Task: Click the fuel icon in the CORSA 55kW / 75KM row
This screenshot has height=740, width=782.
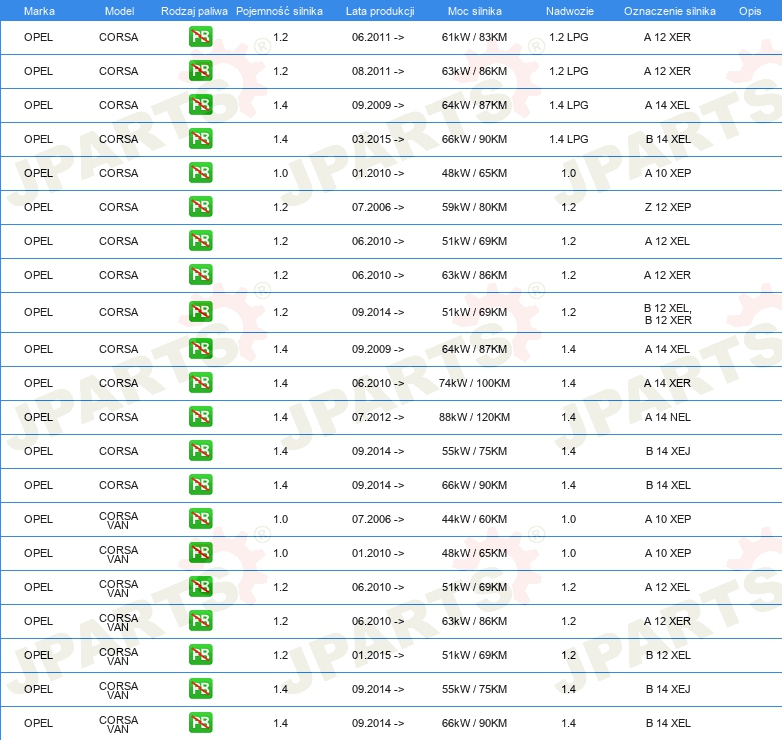Action: 200,450
